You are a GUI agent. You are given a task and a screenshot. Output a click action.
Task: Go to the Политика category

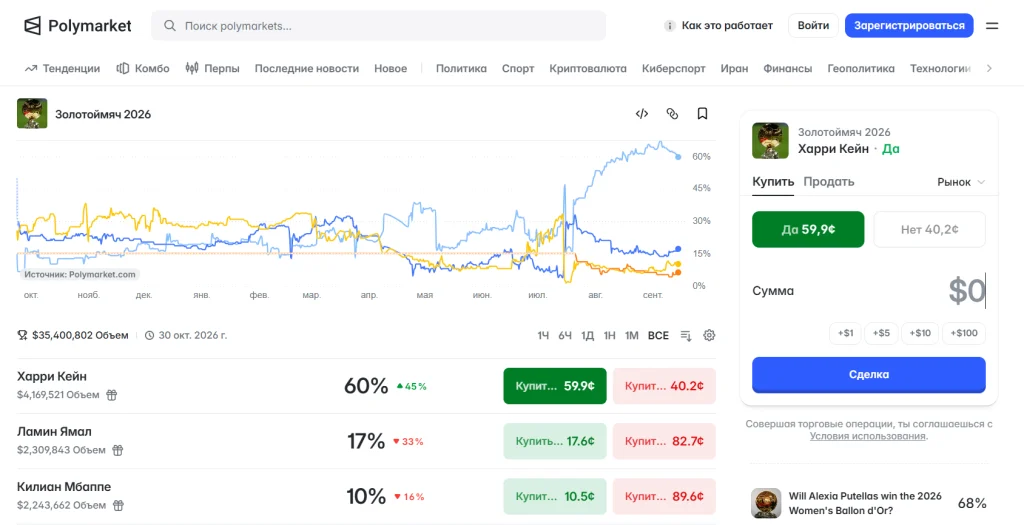coord(461,69)
